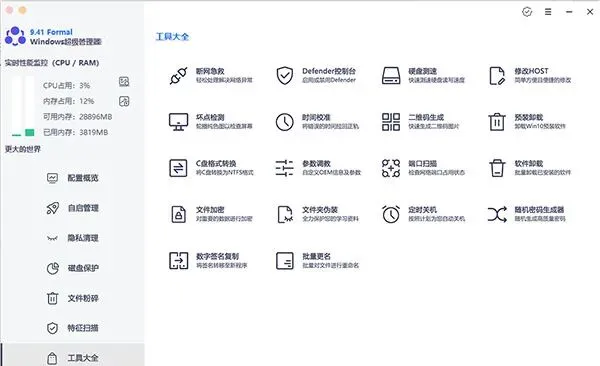The width and height of the screenshot is (600, 366).
Task: Open the 修改HOST file editor tool
Action: 530,75
